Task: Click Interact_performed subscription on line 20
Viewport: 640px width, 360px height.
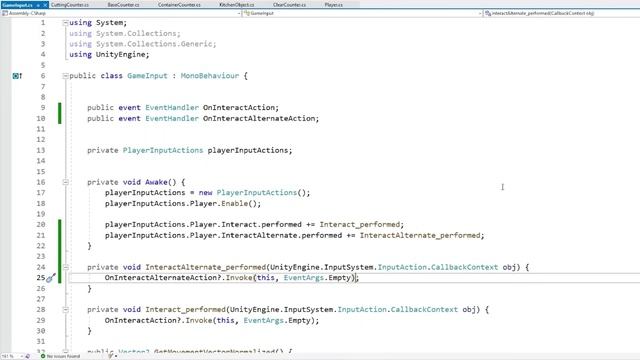Action: pos(360,224)
